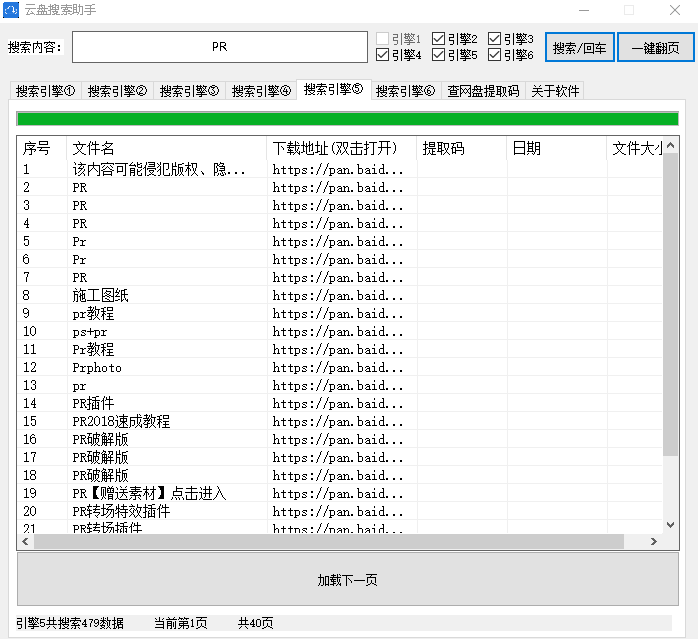Toggle the 引擎4 checkbox
Screen dimensions: 698x639
tap(382, 55)
